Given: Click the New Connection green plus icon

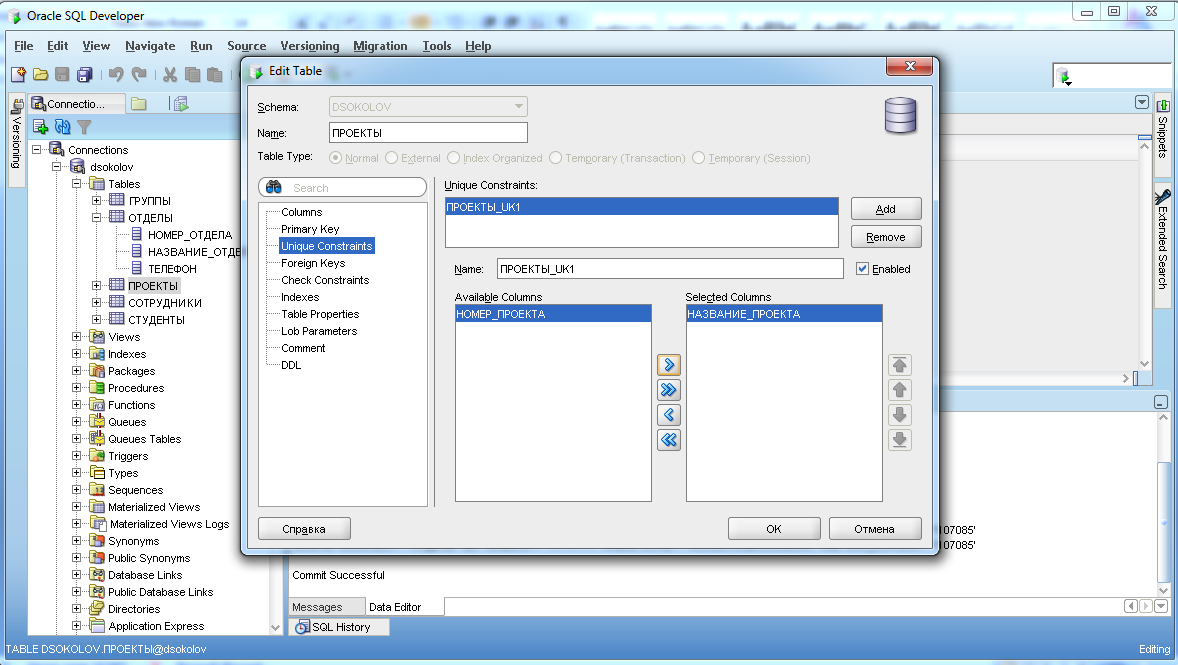Looking at the screenshot, I should [x=40, y=127].
